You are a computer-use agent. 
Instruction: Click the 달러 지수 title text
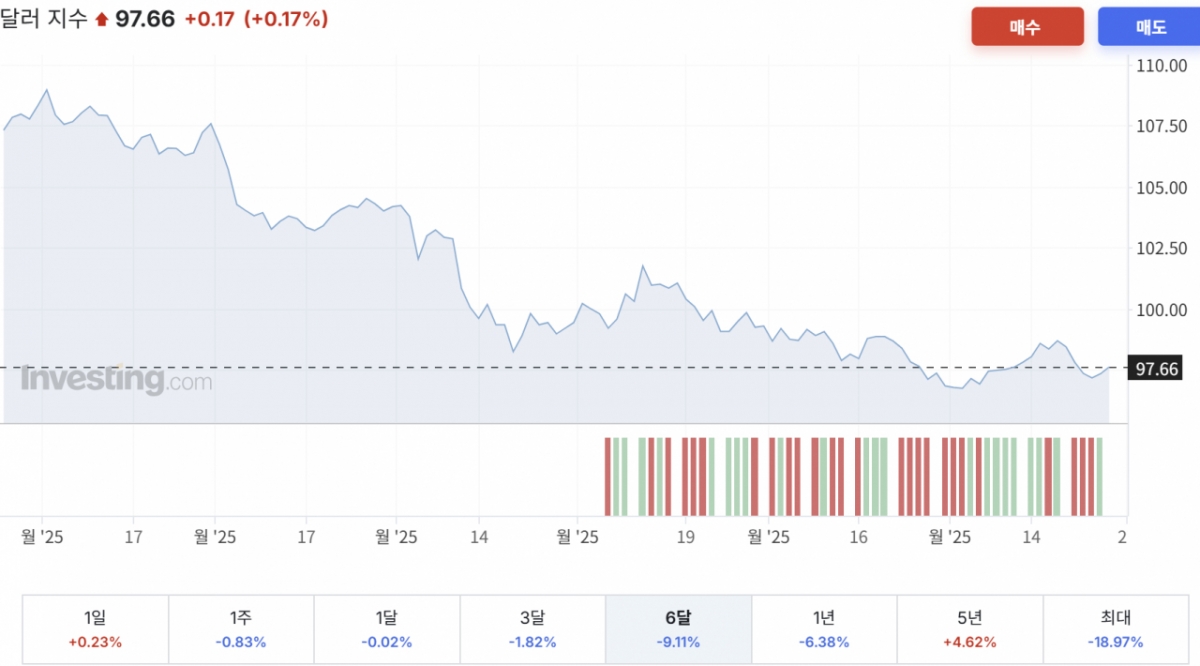44,19
